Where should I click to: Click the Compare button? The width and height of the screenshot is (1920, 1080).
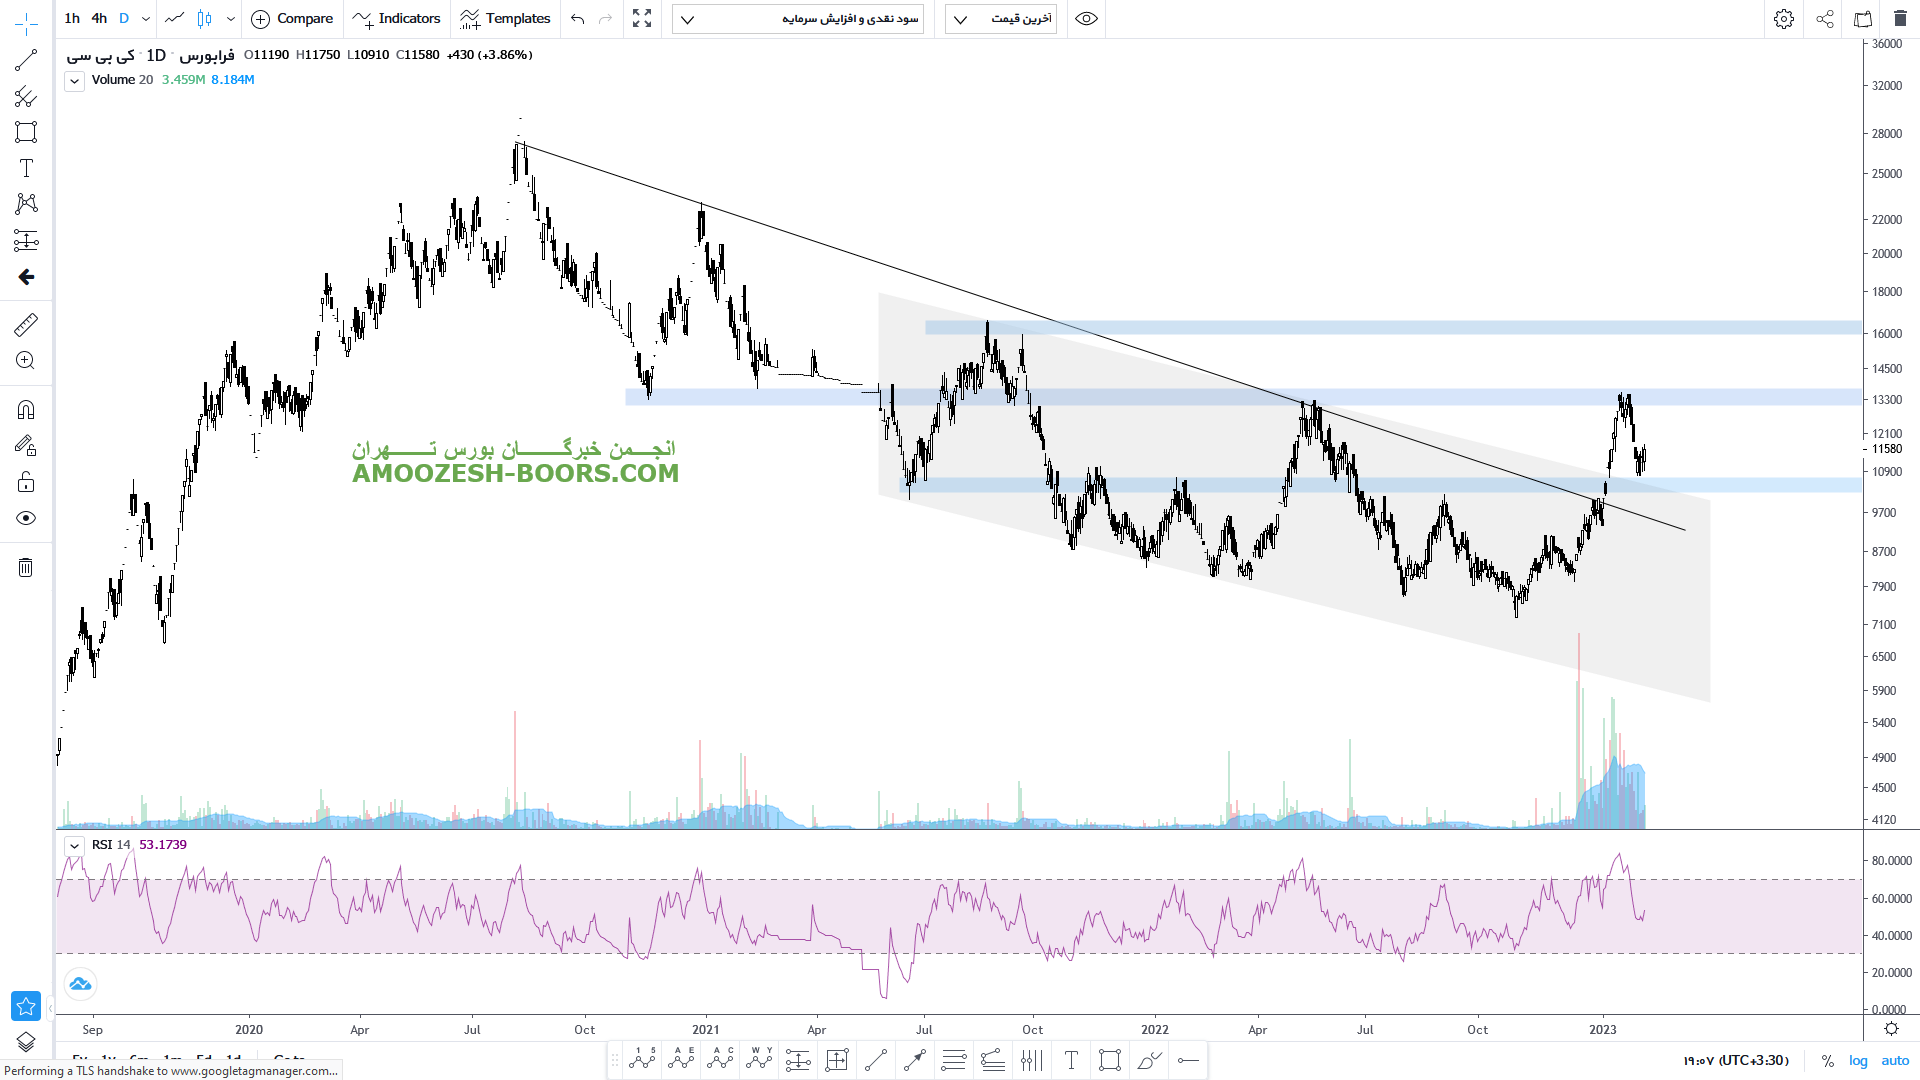tap(292, 19)
